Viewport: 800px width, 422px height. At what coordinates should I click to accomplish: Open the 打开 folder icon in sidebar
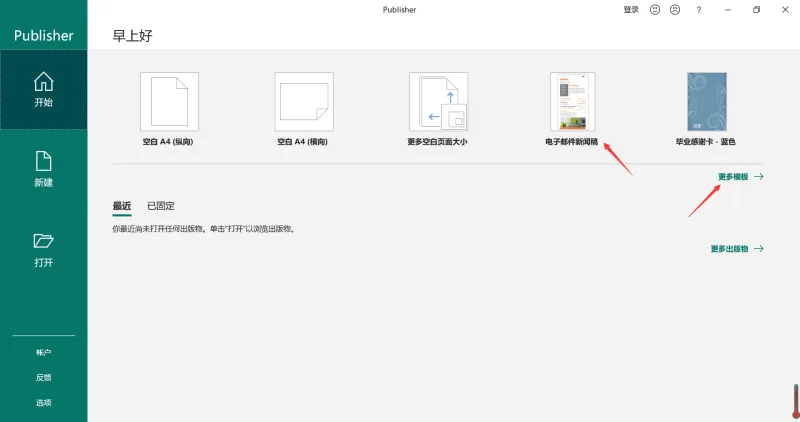click(x=43, y=240)
